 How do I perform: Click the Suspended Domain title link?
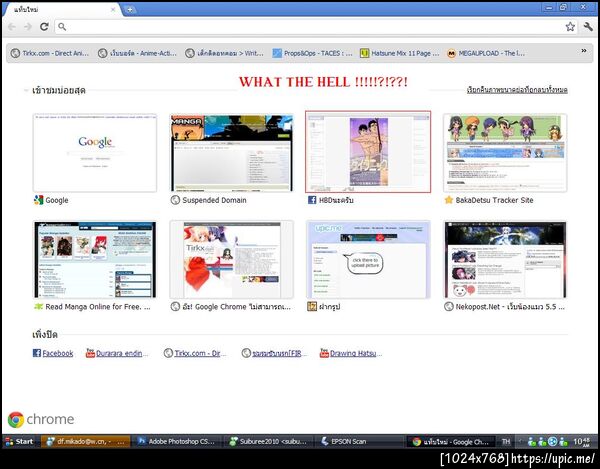(214, 200)
